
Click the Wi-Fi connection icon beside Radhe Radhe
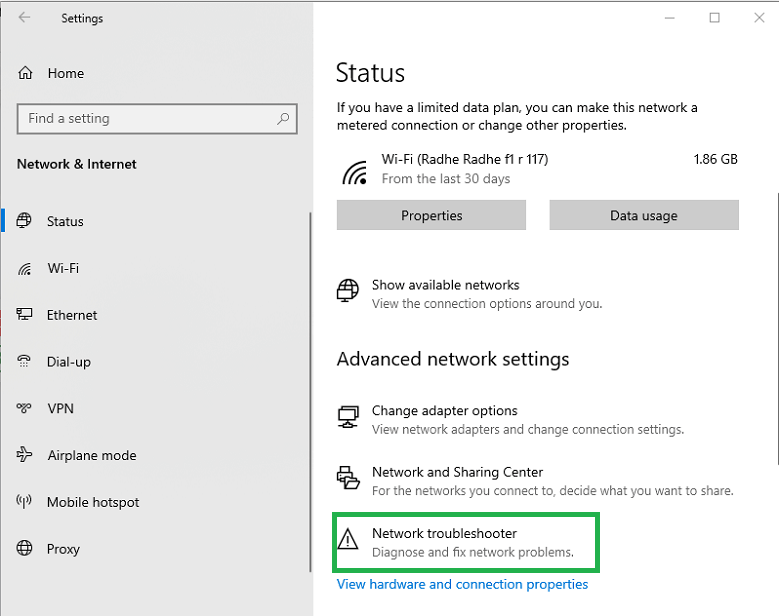(355, 172)
